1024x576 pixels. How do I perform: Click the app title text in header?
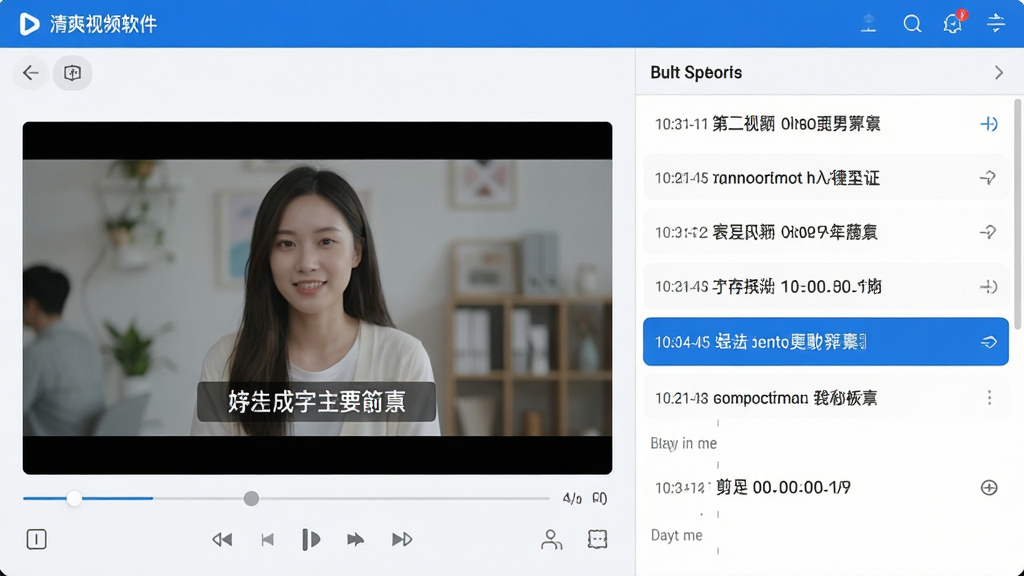(x=103, y=24)
